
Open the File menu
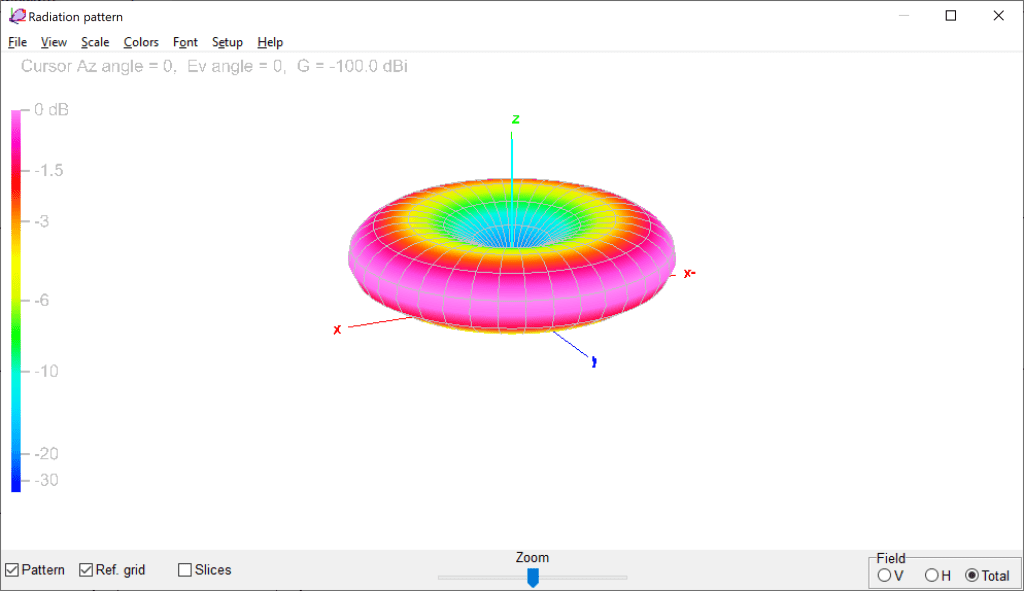[17, 42]
